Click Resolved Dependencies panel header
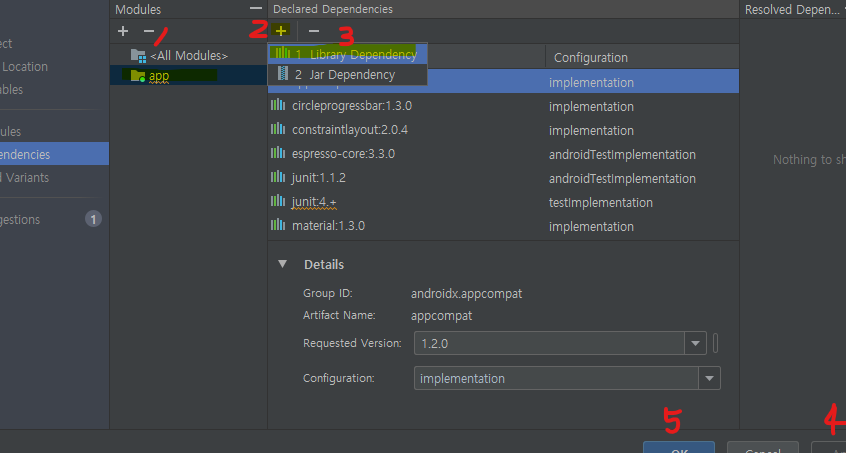 (792, 9)
